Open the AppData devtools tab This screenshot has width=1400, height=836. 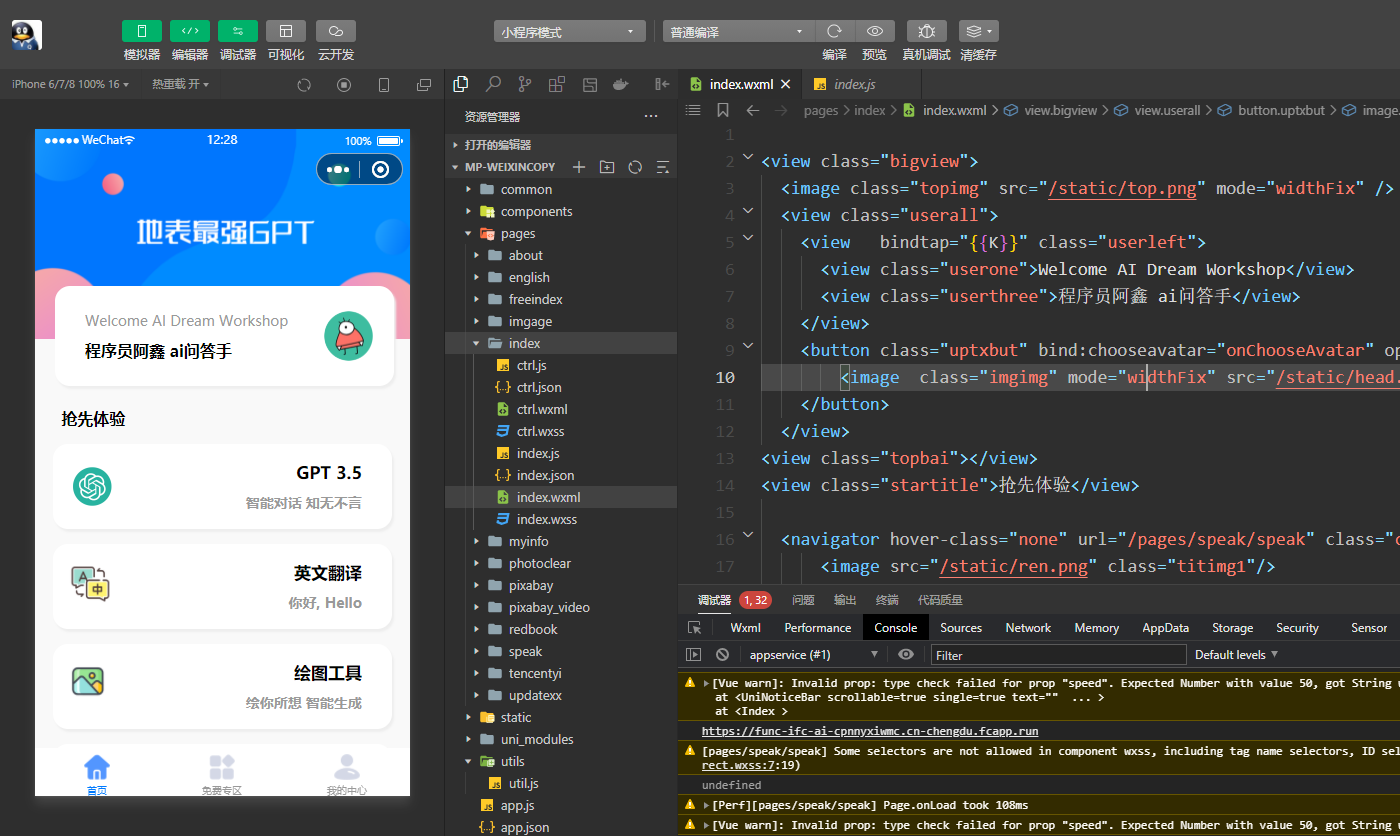tap(1166, 628)
